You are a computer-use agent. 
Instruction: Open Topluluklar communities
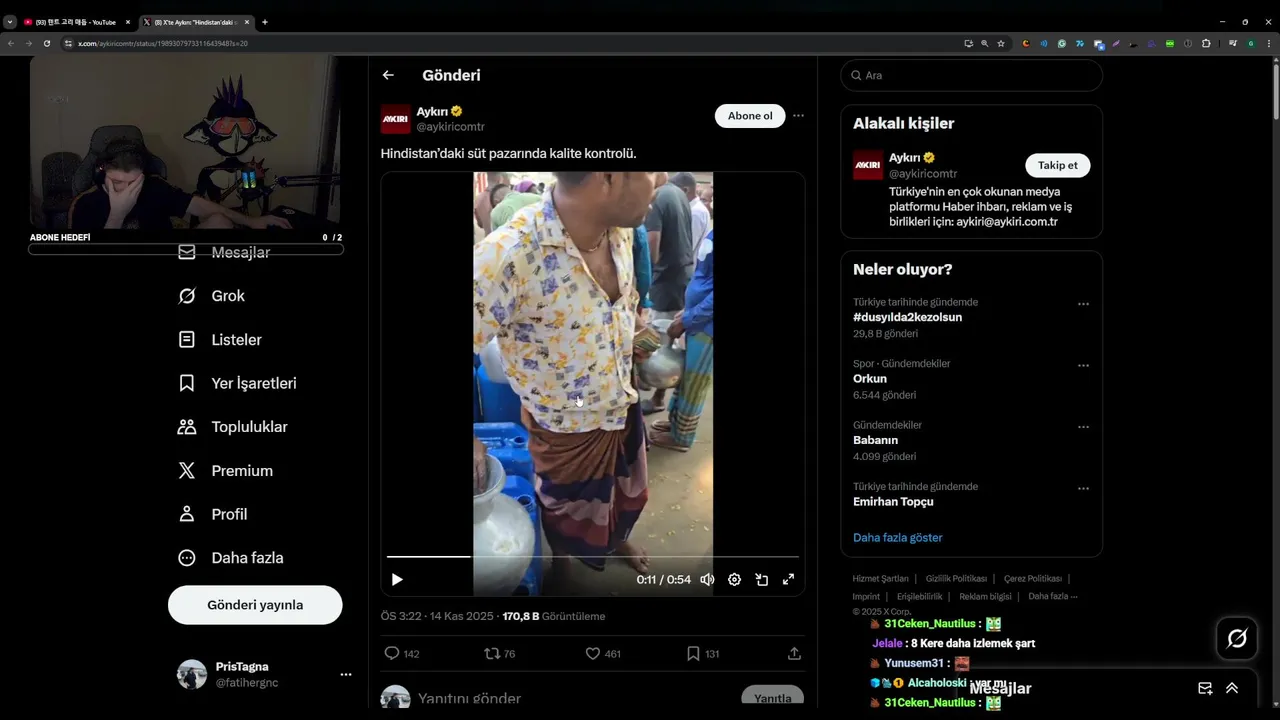[249, 427]
